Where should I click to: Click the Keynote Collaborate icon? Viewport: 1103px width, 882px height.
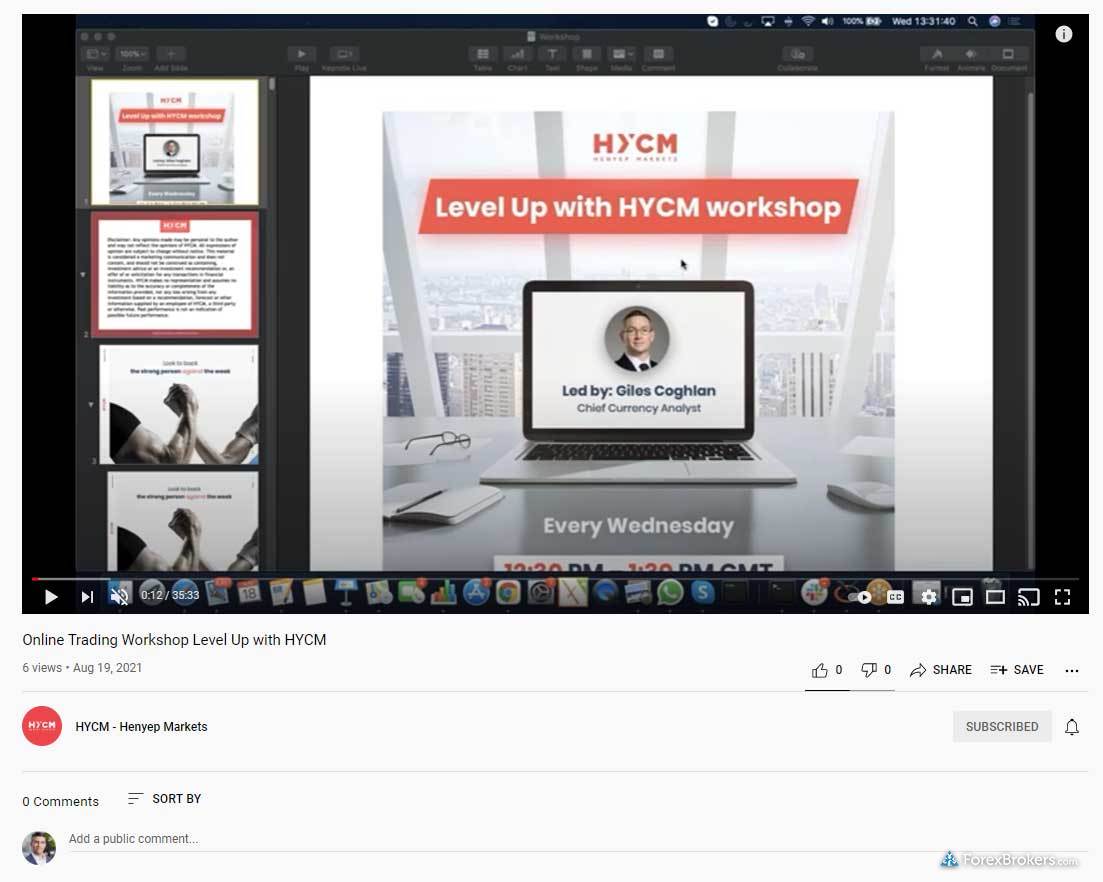[x=797, y=54]
